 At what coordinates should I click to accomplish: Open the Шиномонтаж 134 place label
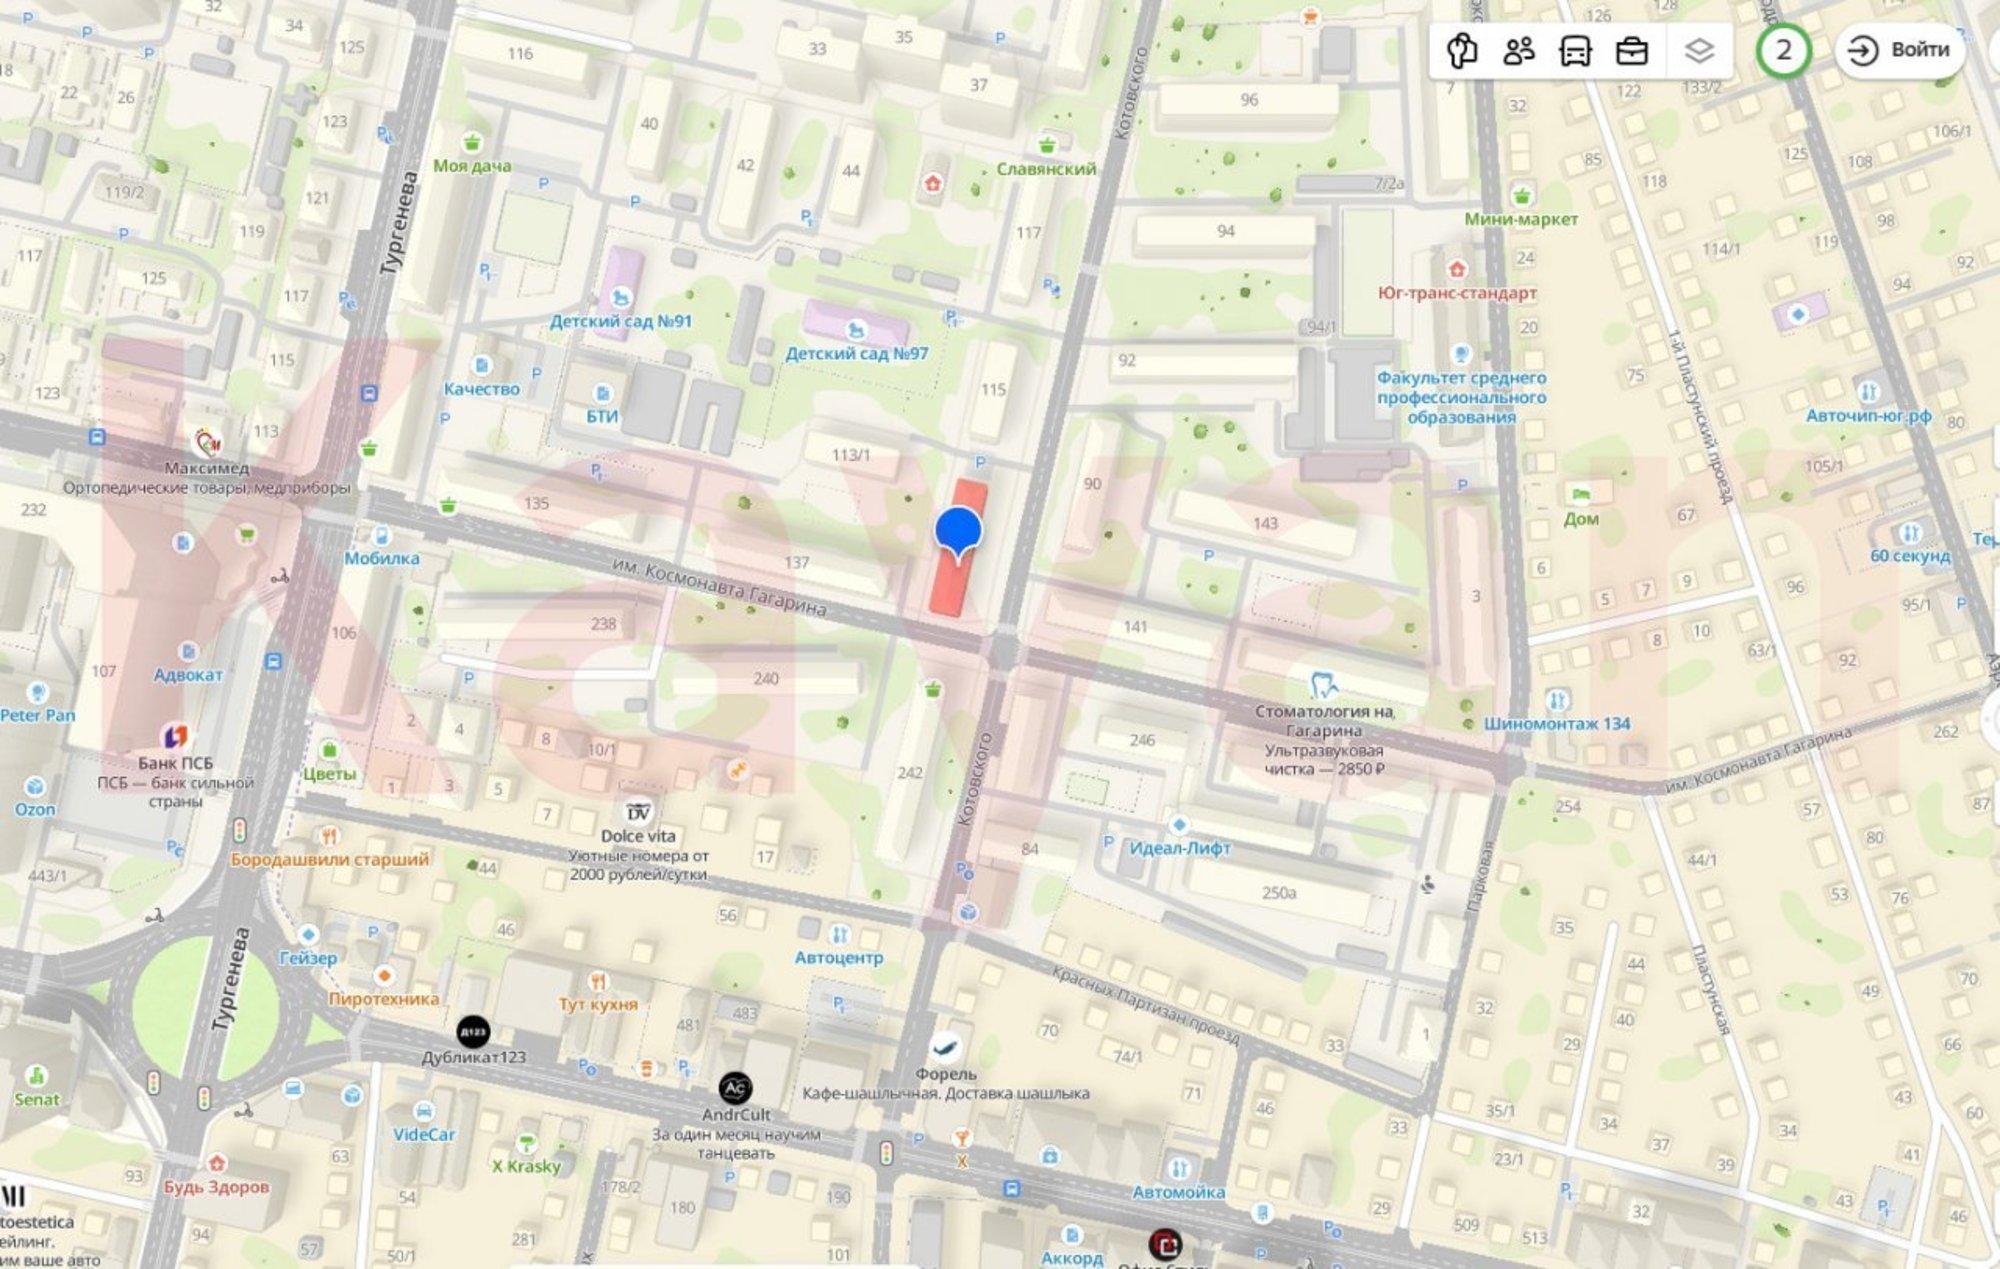click(x=1557, y=723)
